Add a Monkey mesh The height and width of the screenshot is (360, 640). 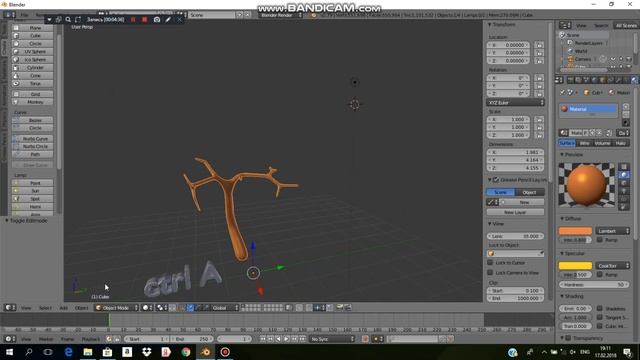point(33,102)
